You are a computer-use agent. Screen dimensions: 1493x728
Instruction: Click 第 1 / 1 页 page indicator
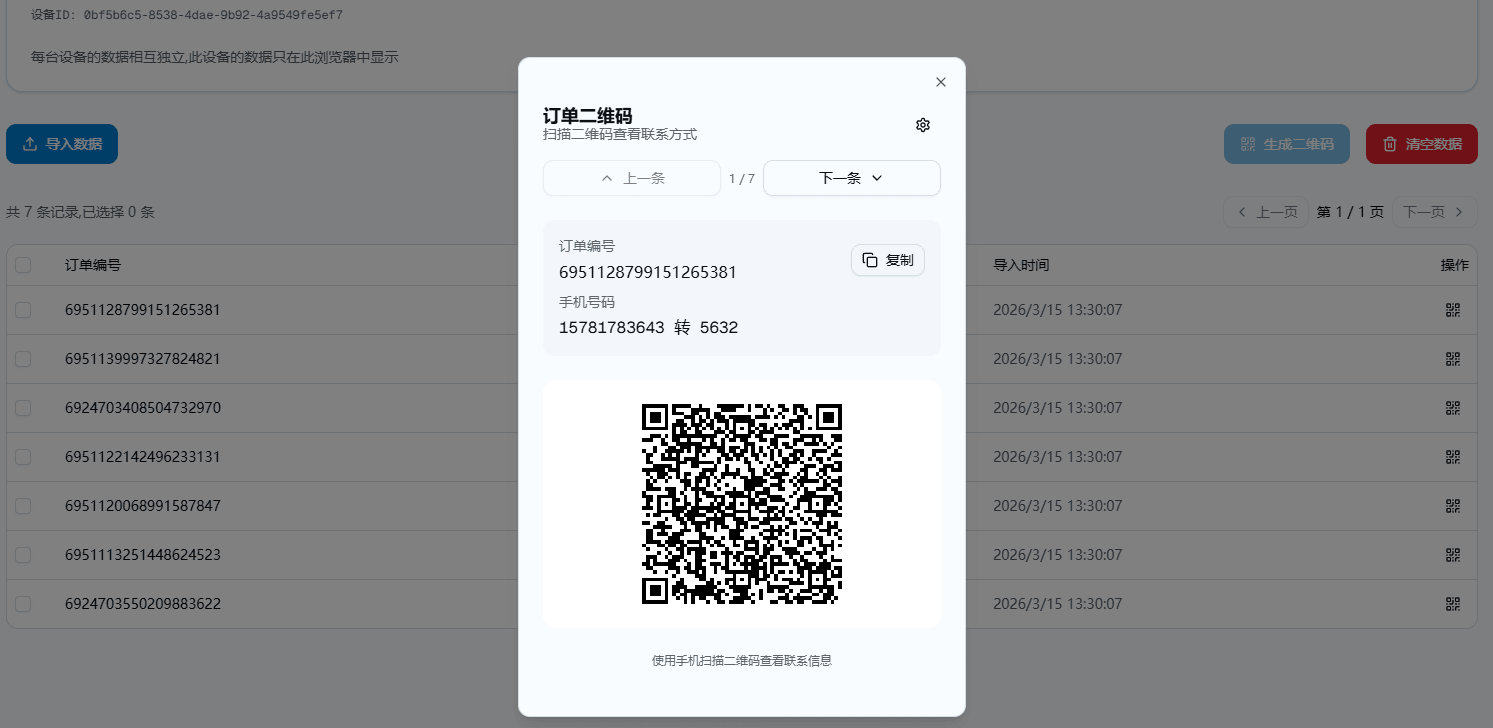click(1350, 212)
